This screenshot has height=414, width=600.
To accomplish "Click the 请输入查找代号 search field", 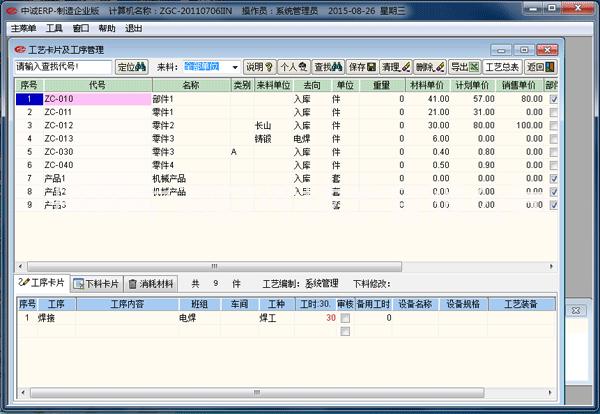I will point(63,67).
